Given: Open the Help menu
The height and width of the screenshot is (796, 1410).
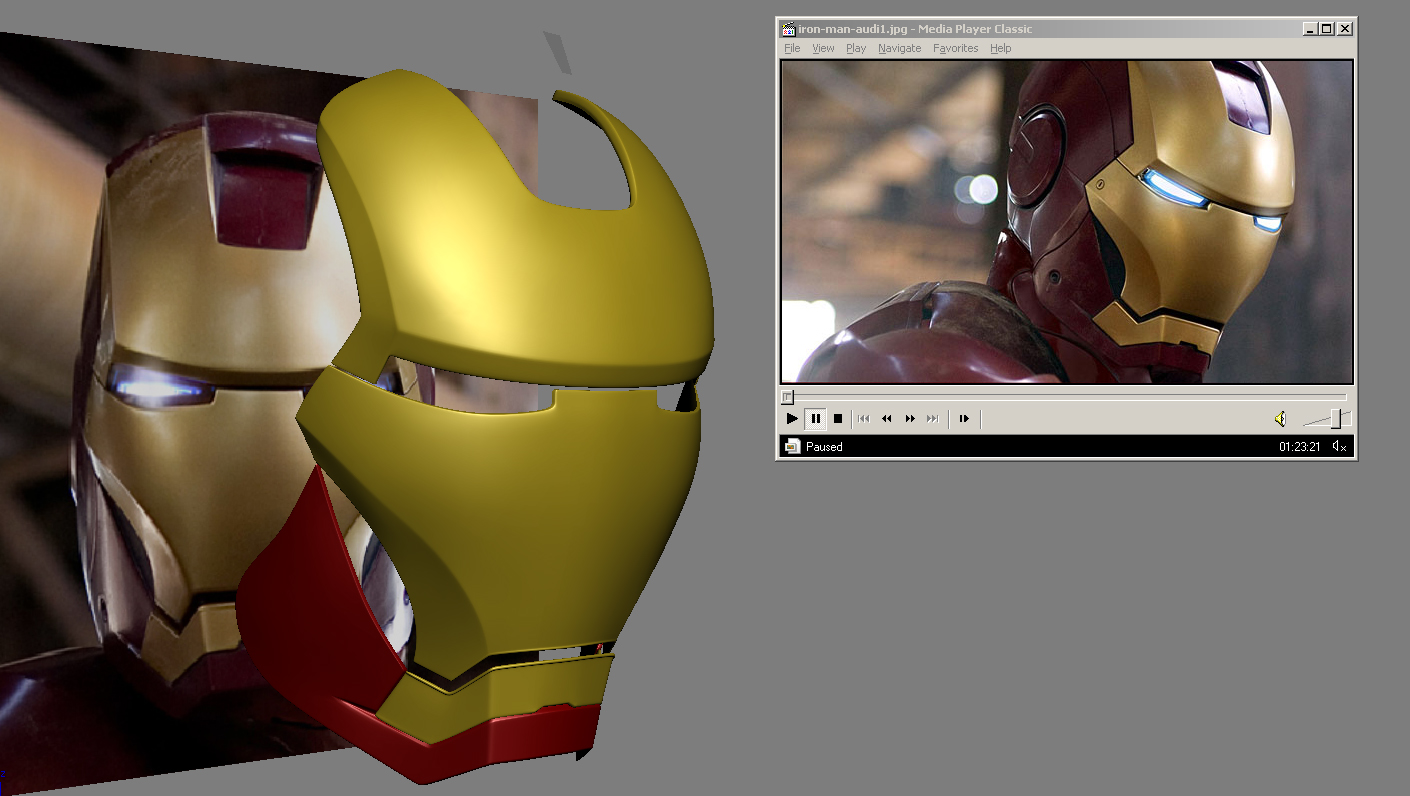Looking at the screenshot, I should click(x=1001, y=48).
